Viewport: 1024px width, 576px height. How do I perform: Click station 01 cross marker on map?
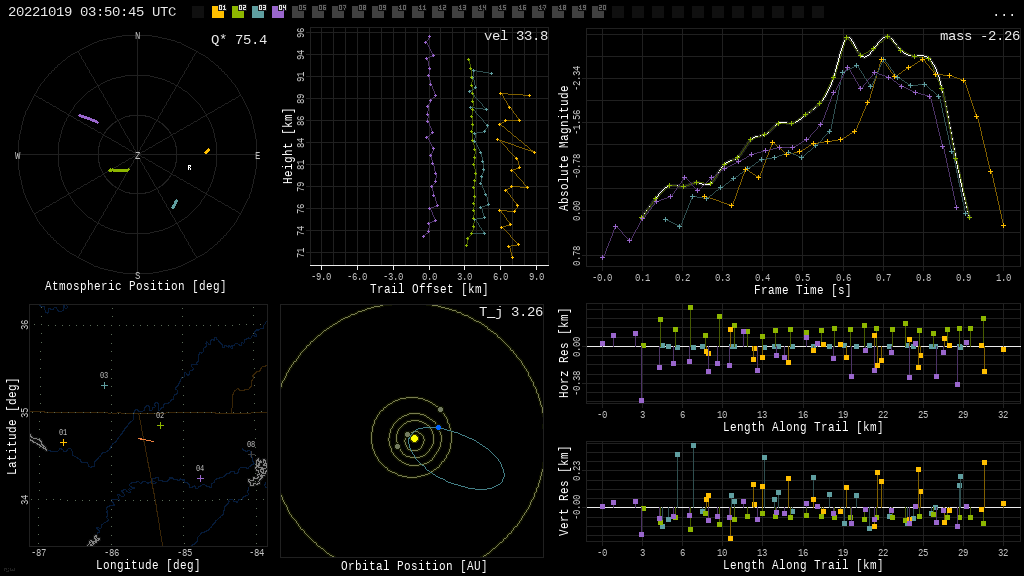click(x=63, y=442)
